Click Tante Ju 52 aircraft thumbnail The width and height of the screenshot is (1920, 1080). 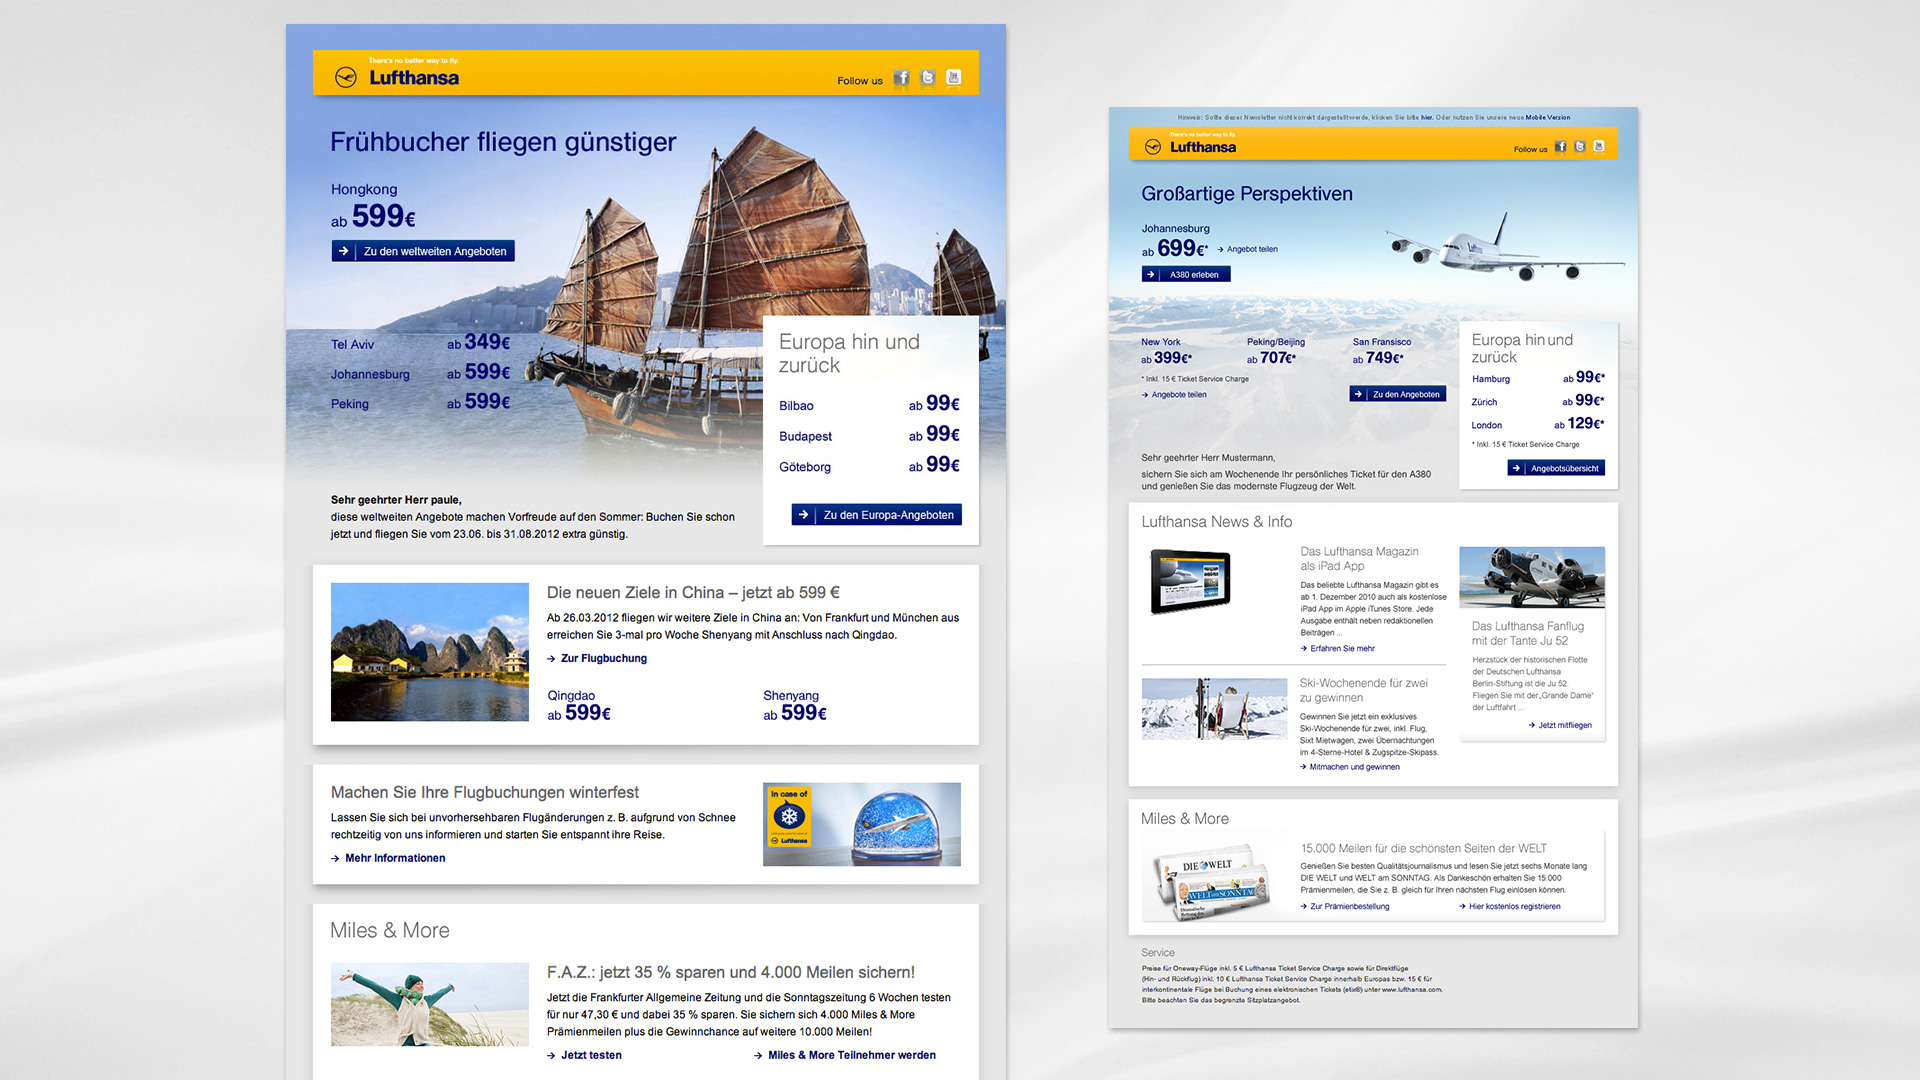pyautogui.click(x=1532, y=577)
